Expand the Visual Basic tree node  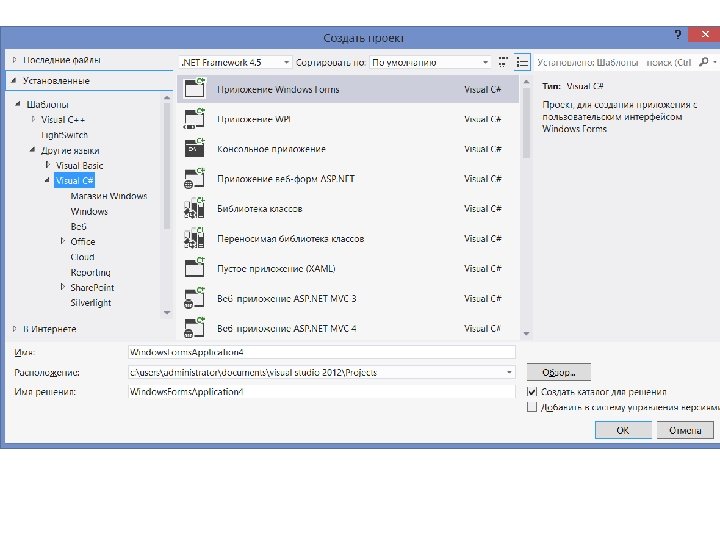coord(48,165)
